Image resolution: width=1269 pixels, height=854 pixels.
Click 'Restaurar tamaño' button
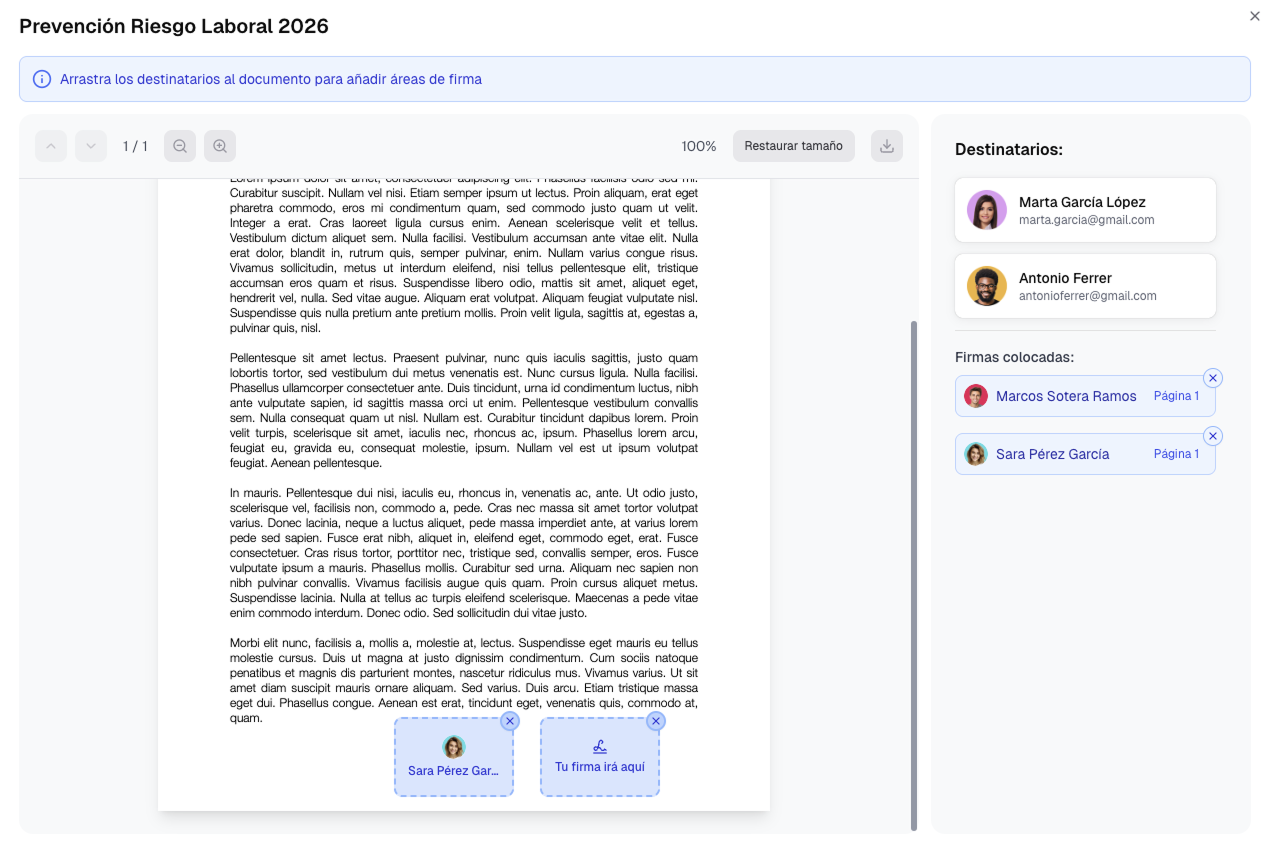793,146
